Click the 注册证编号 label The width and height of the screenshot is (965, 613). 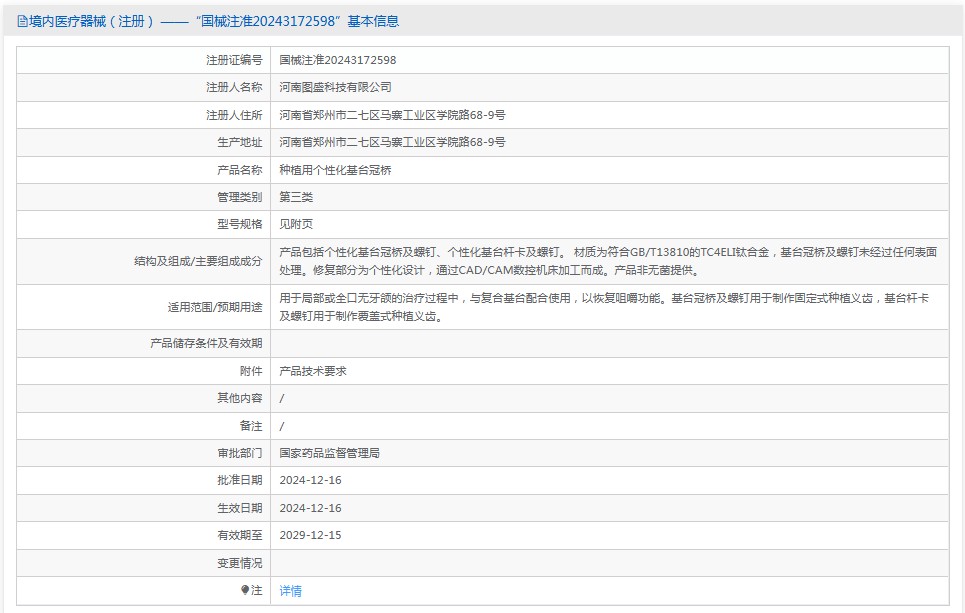coord(234,60)
